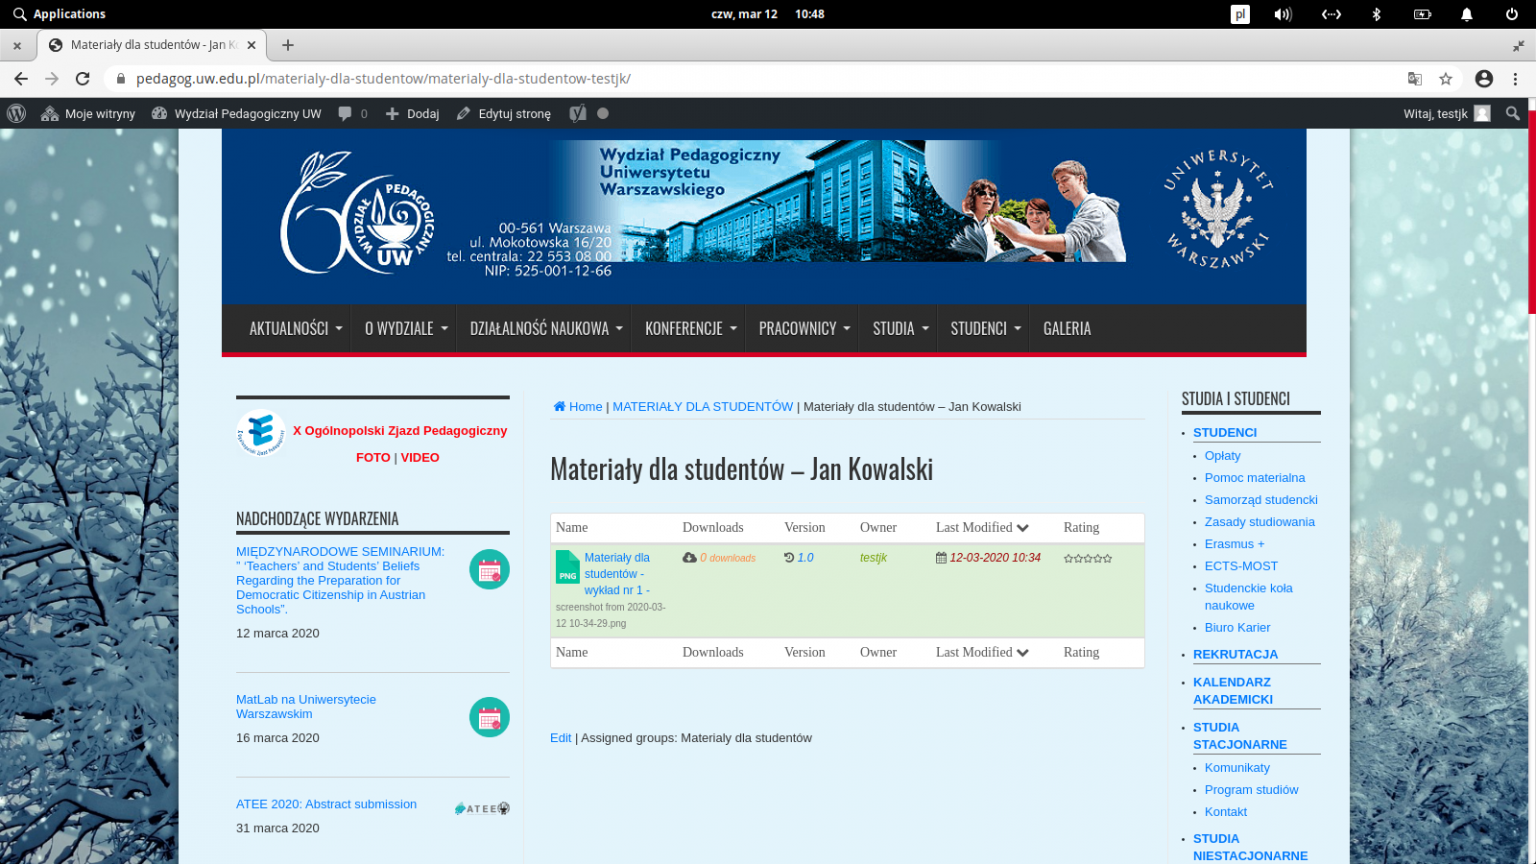Open MatLab na Uniwersytecie Warszawskim event
The image size is (1536, 864).
pos(306,707)
